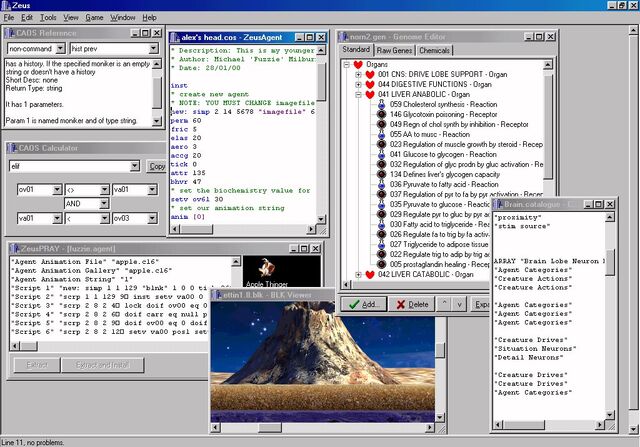Viewport: 640px width, 447px height.
Task: Open the second-row va01 operand dropdown
Action: point(57,218)
